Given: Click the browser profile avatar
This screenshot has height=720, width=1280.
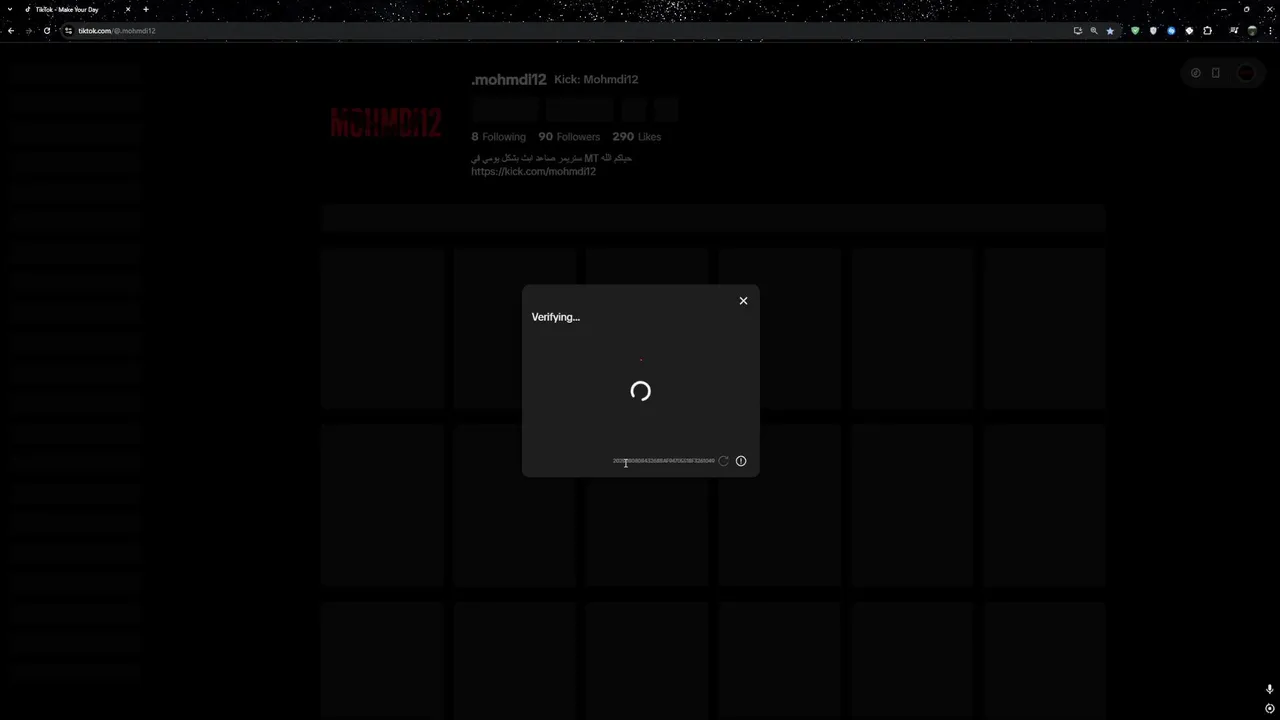Looking at the screenshot, I should [x=1252, y=31].
